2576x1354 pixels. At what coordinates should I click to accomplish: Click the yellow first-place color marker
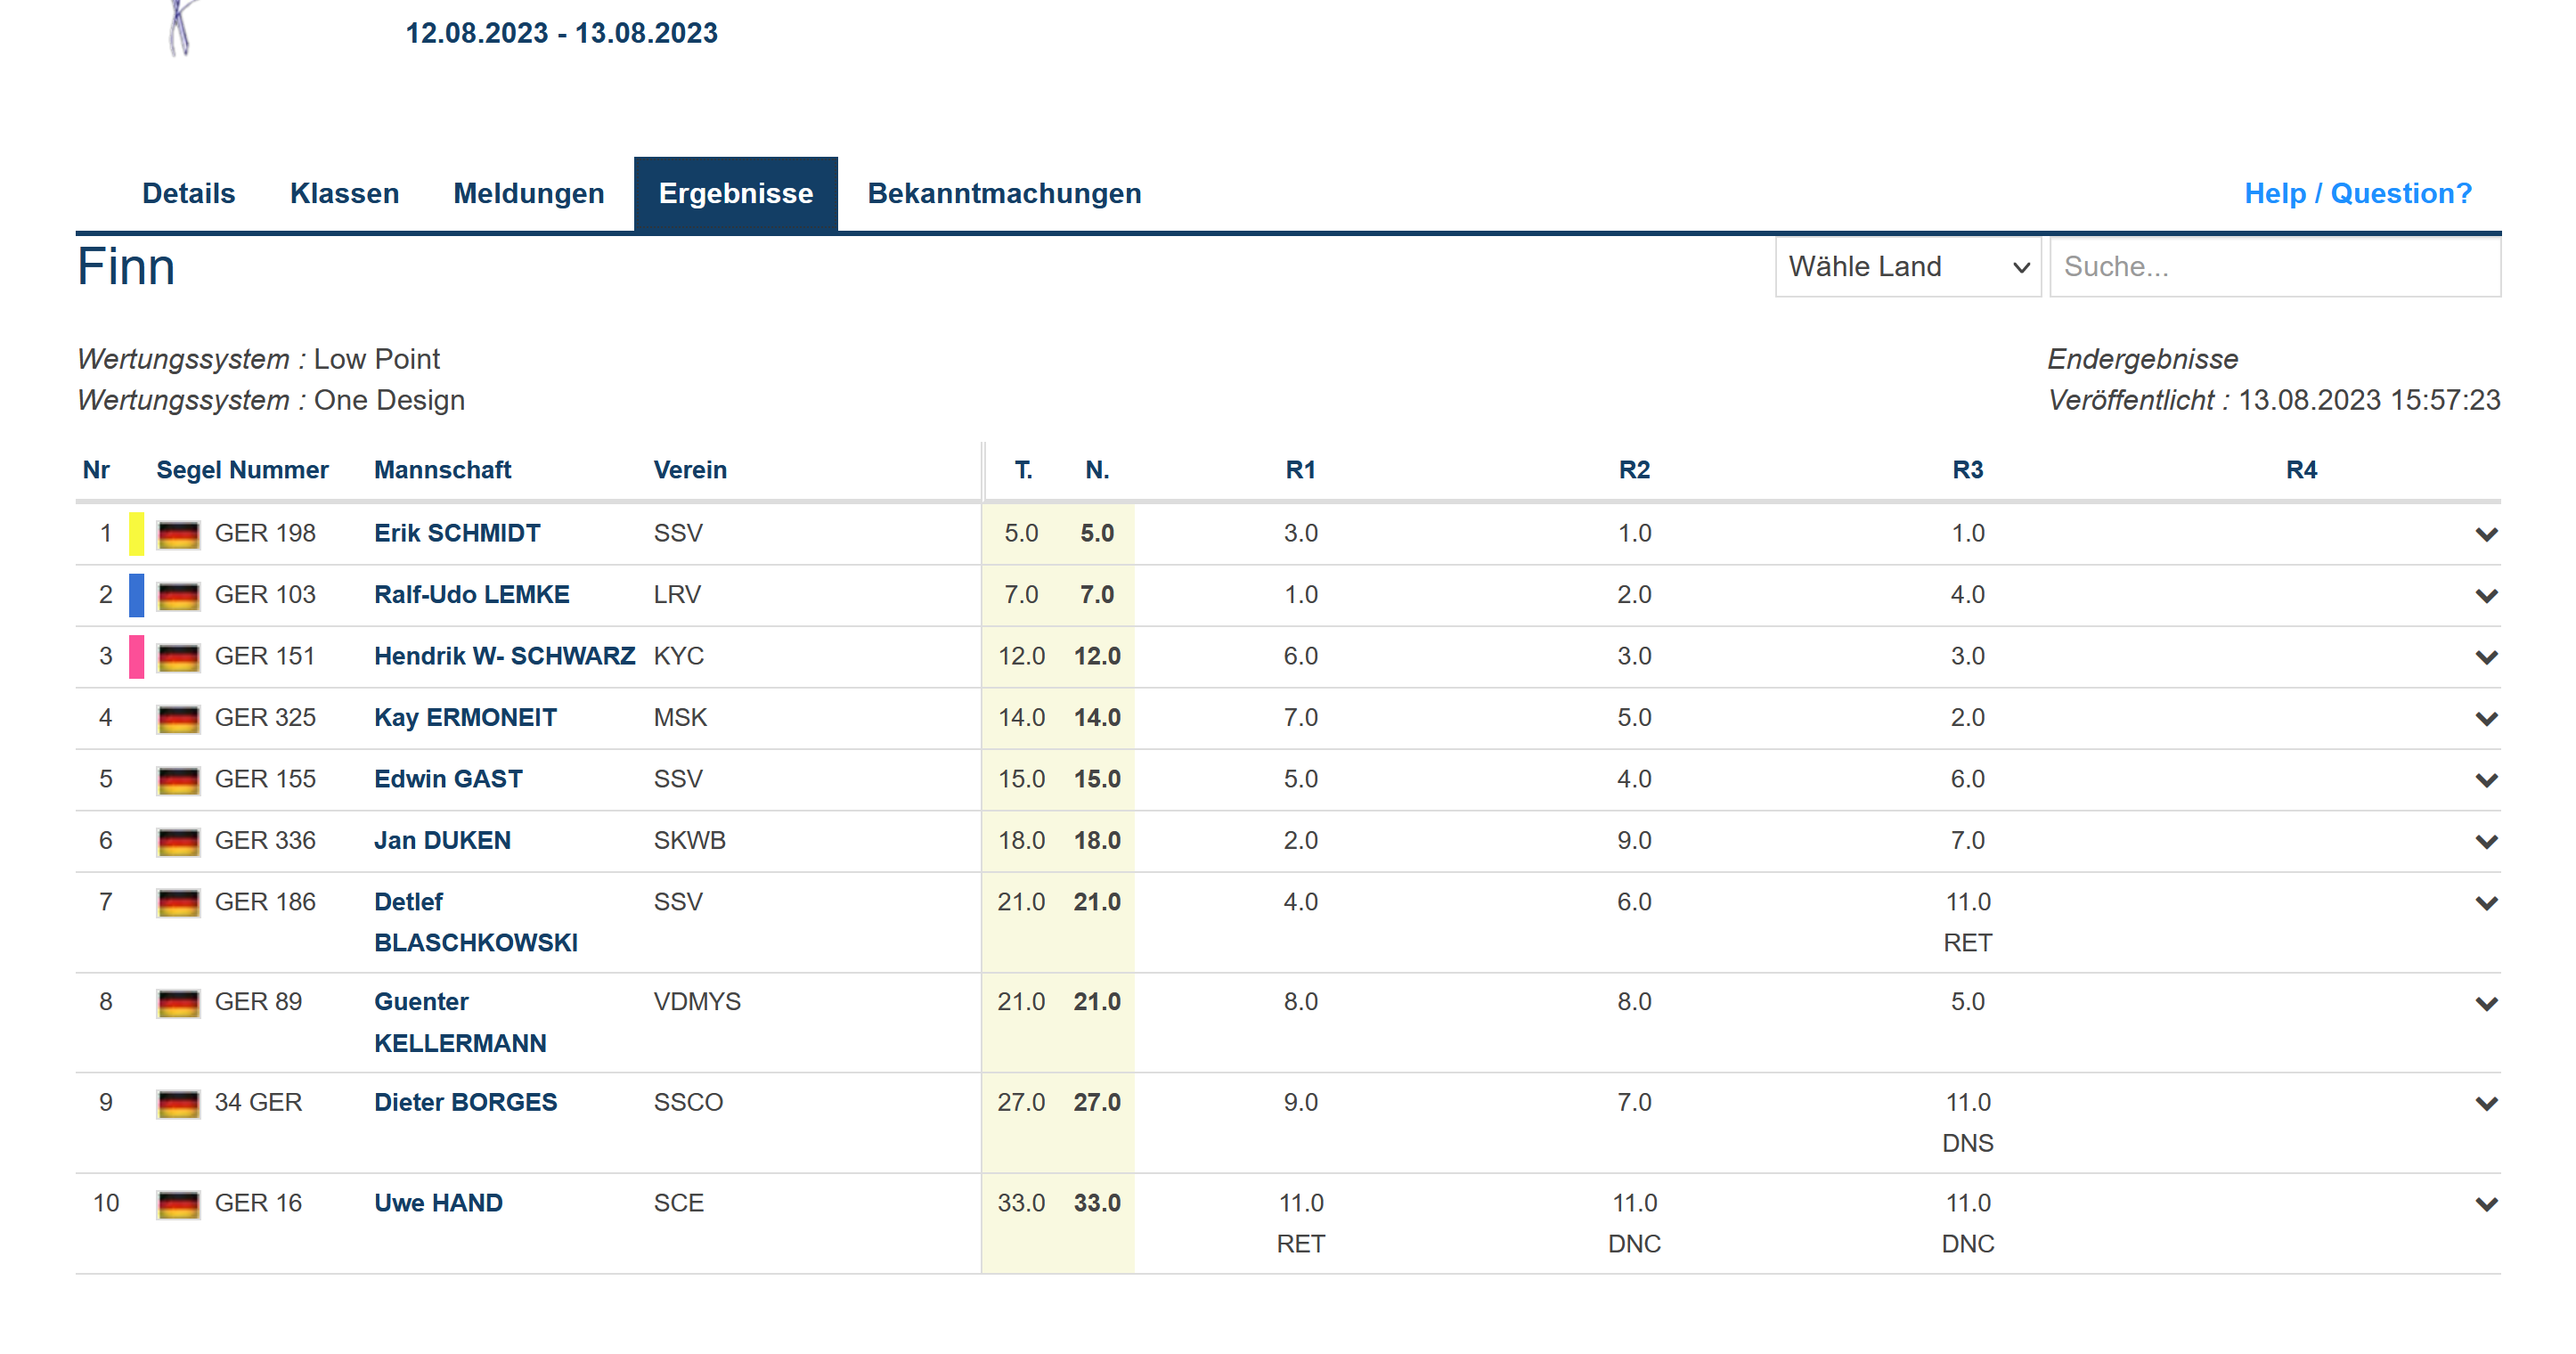137,533
